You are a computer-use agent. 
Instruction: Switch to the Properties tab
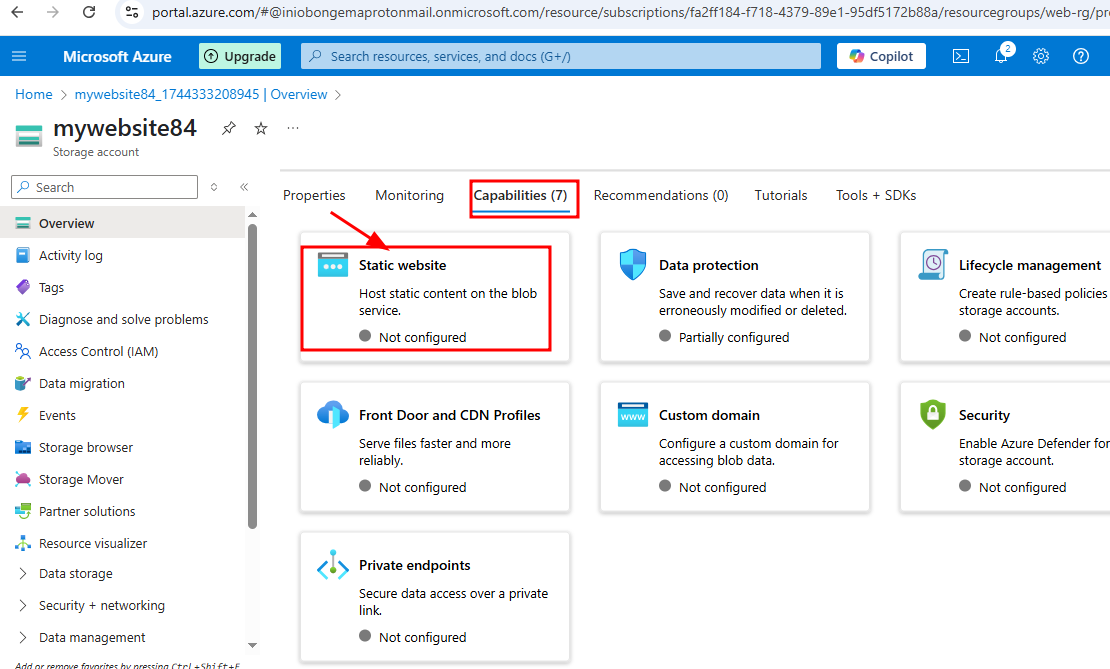[x=314, y=195]
